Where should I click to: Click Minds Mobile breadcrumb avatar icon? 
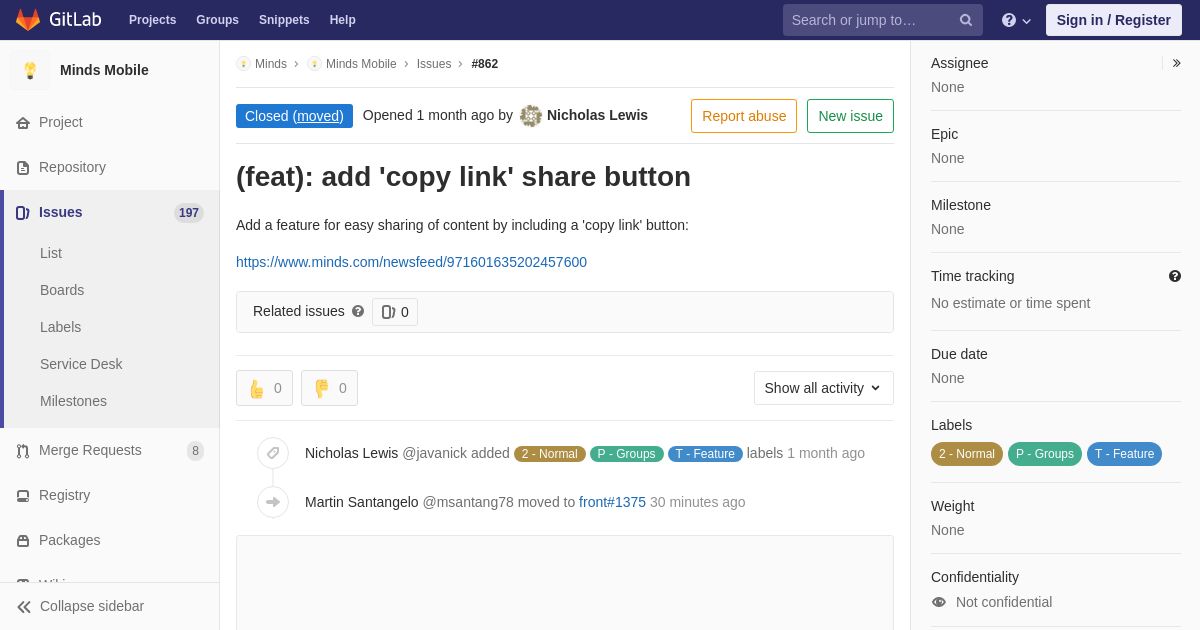click(314, 64)
